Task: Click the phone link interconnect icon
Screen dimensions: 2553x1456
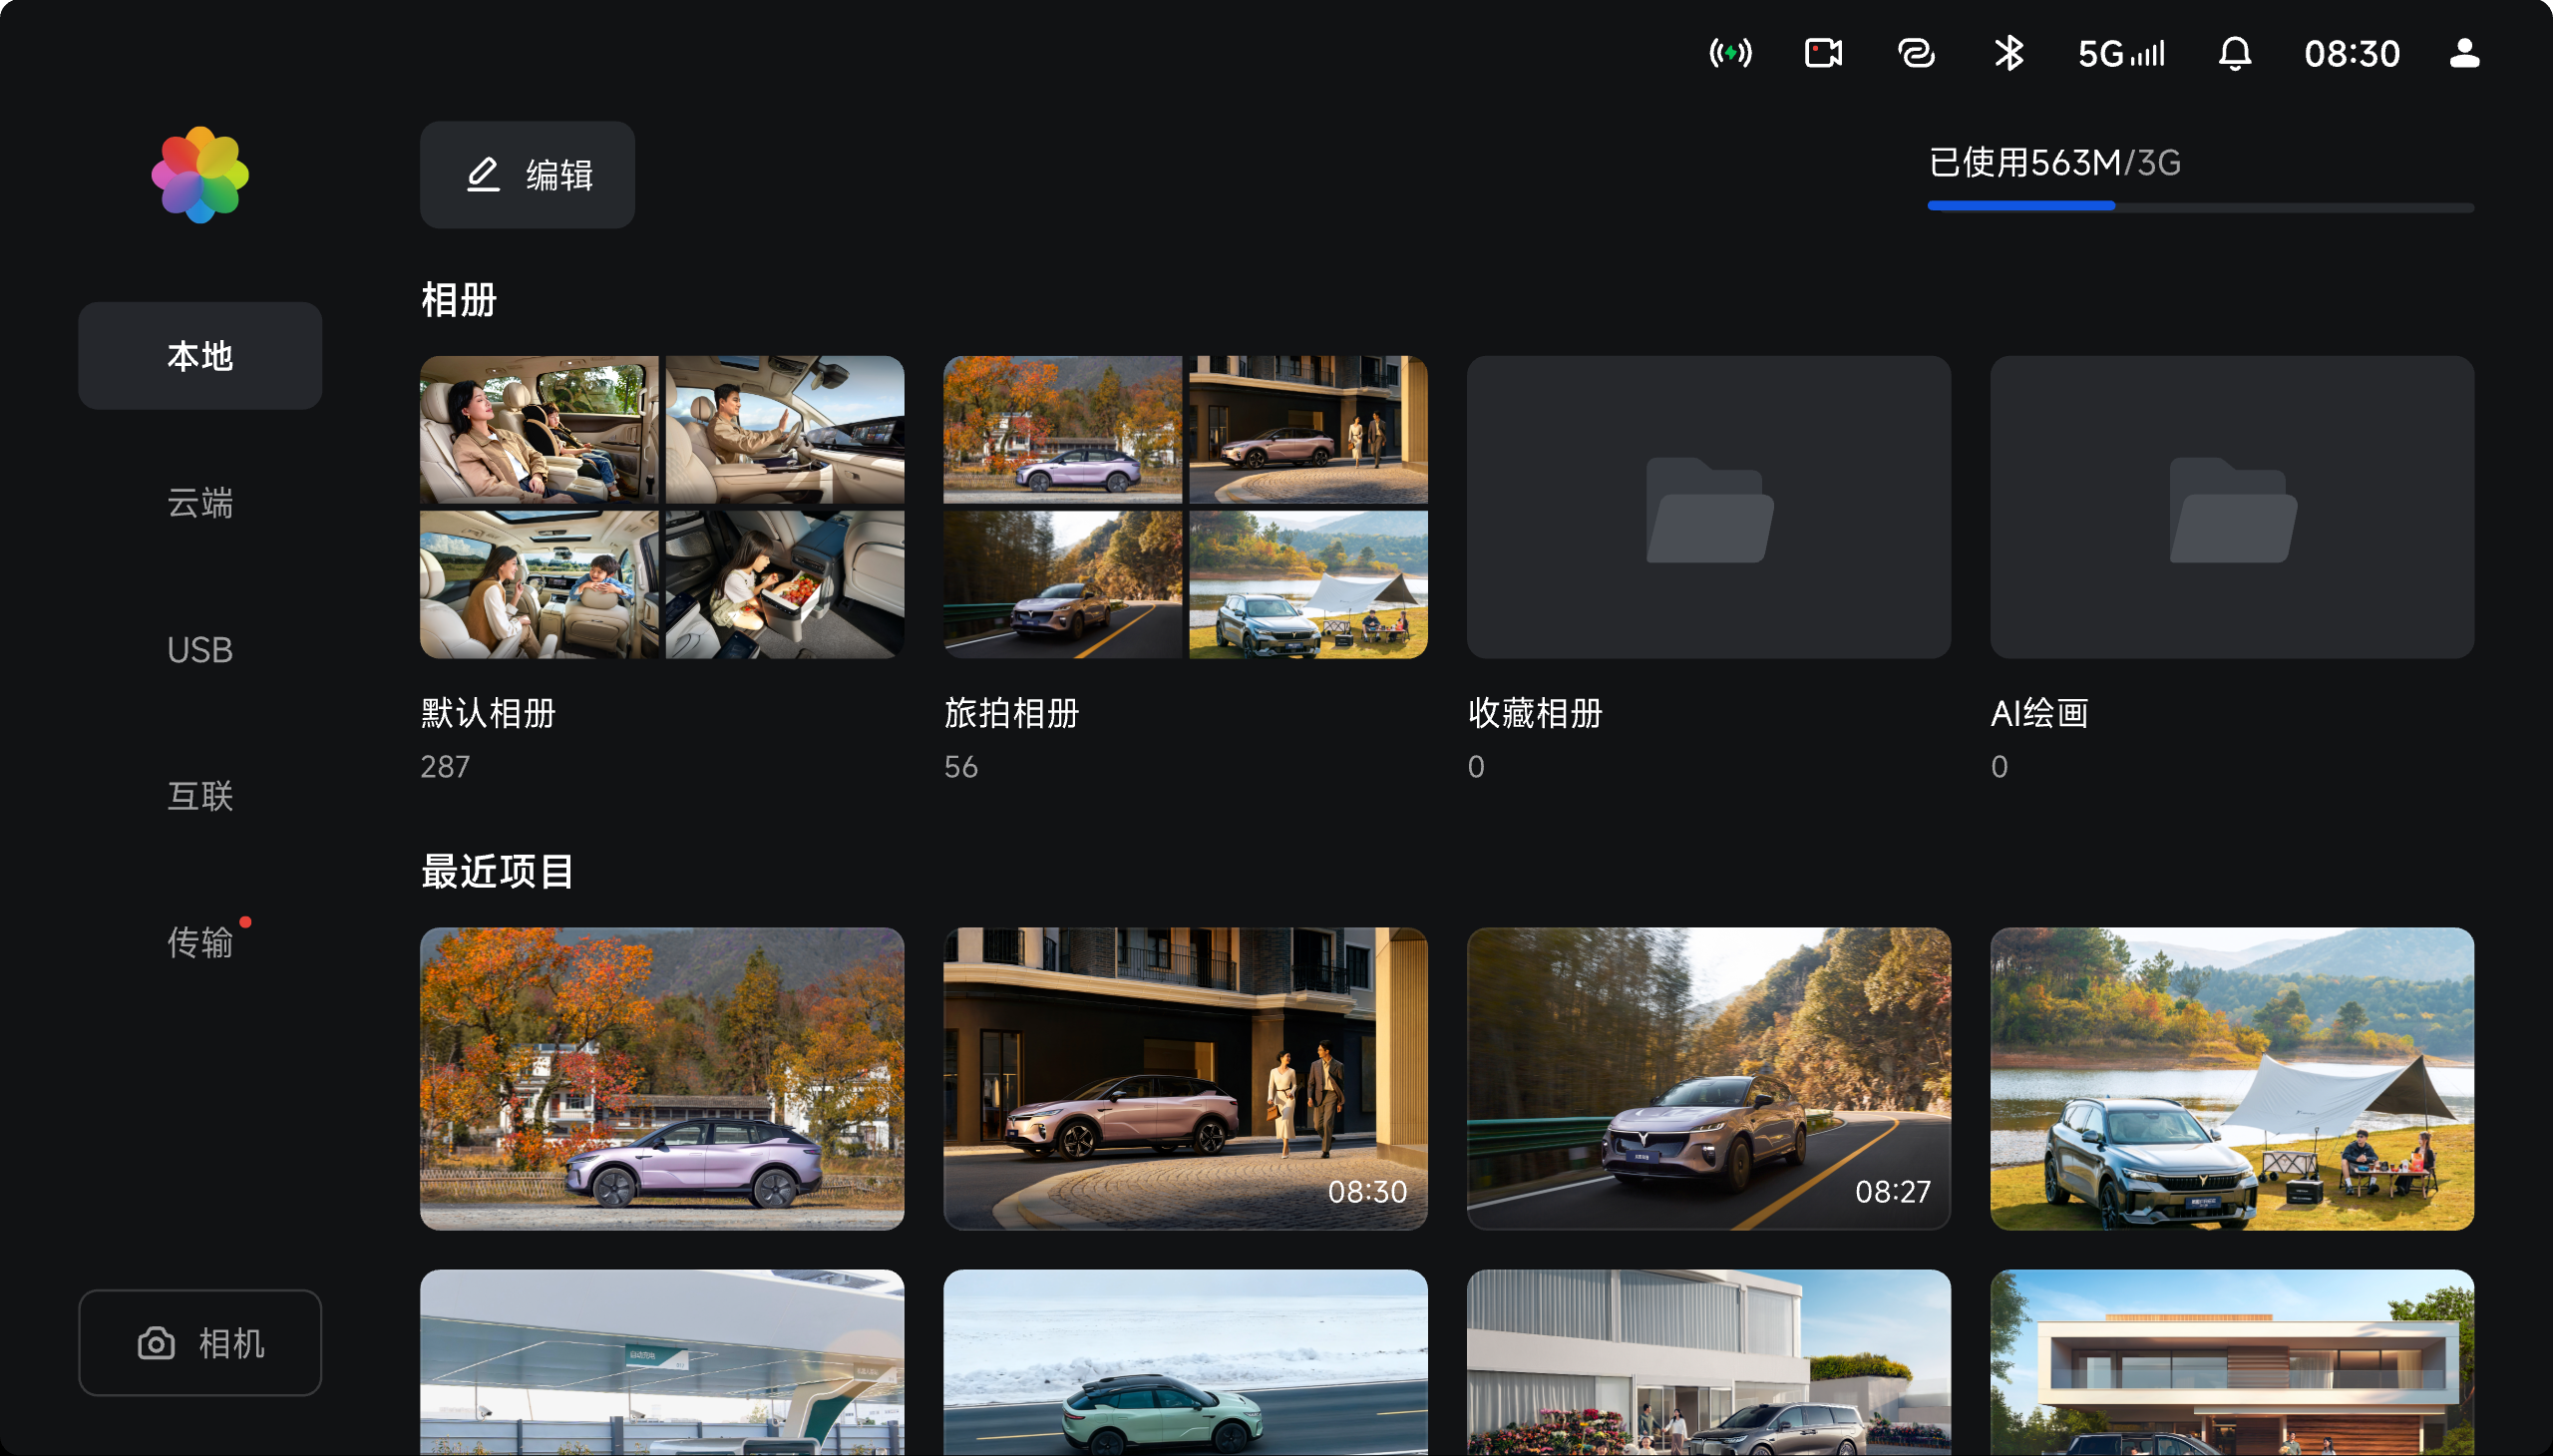Action: pos(1916,53)
